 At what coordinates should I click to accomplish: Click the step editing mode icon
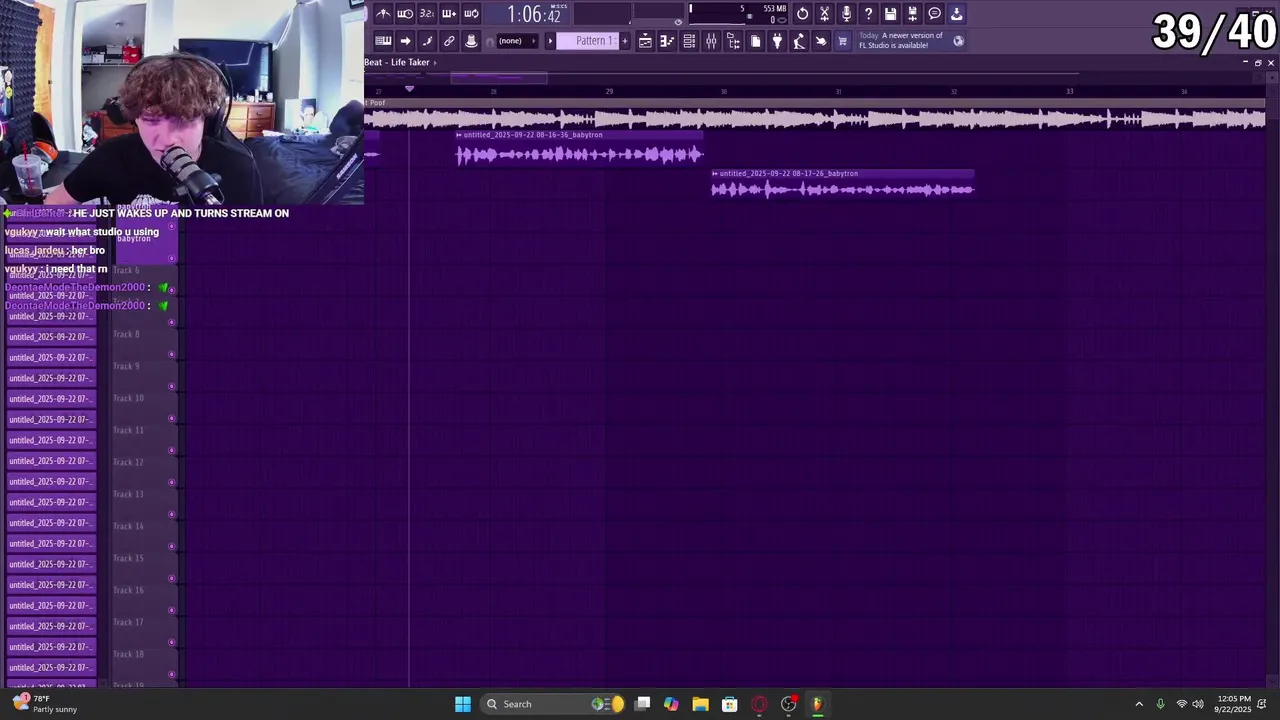pyautogui.click(x=427, y=41)
